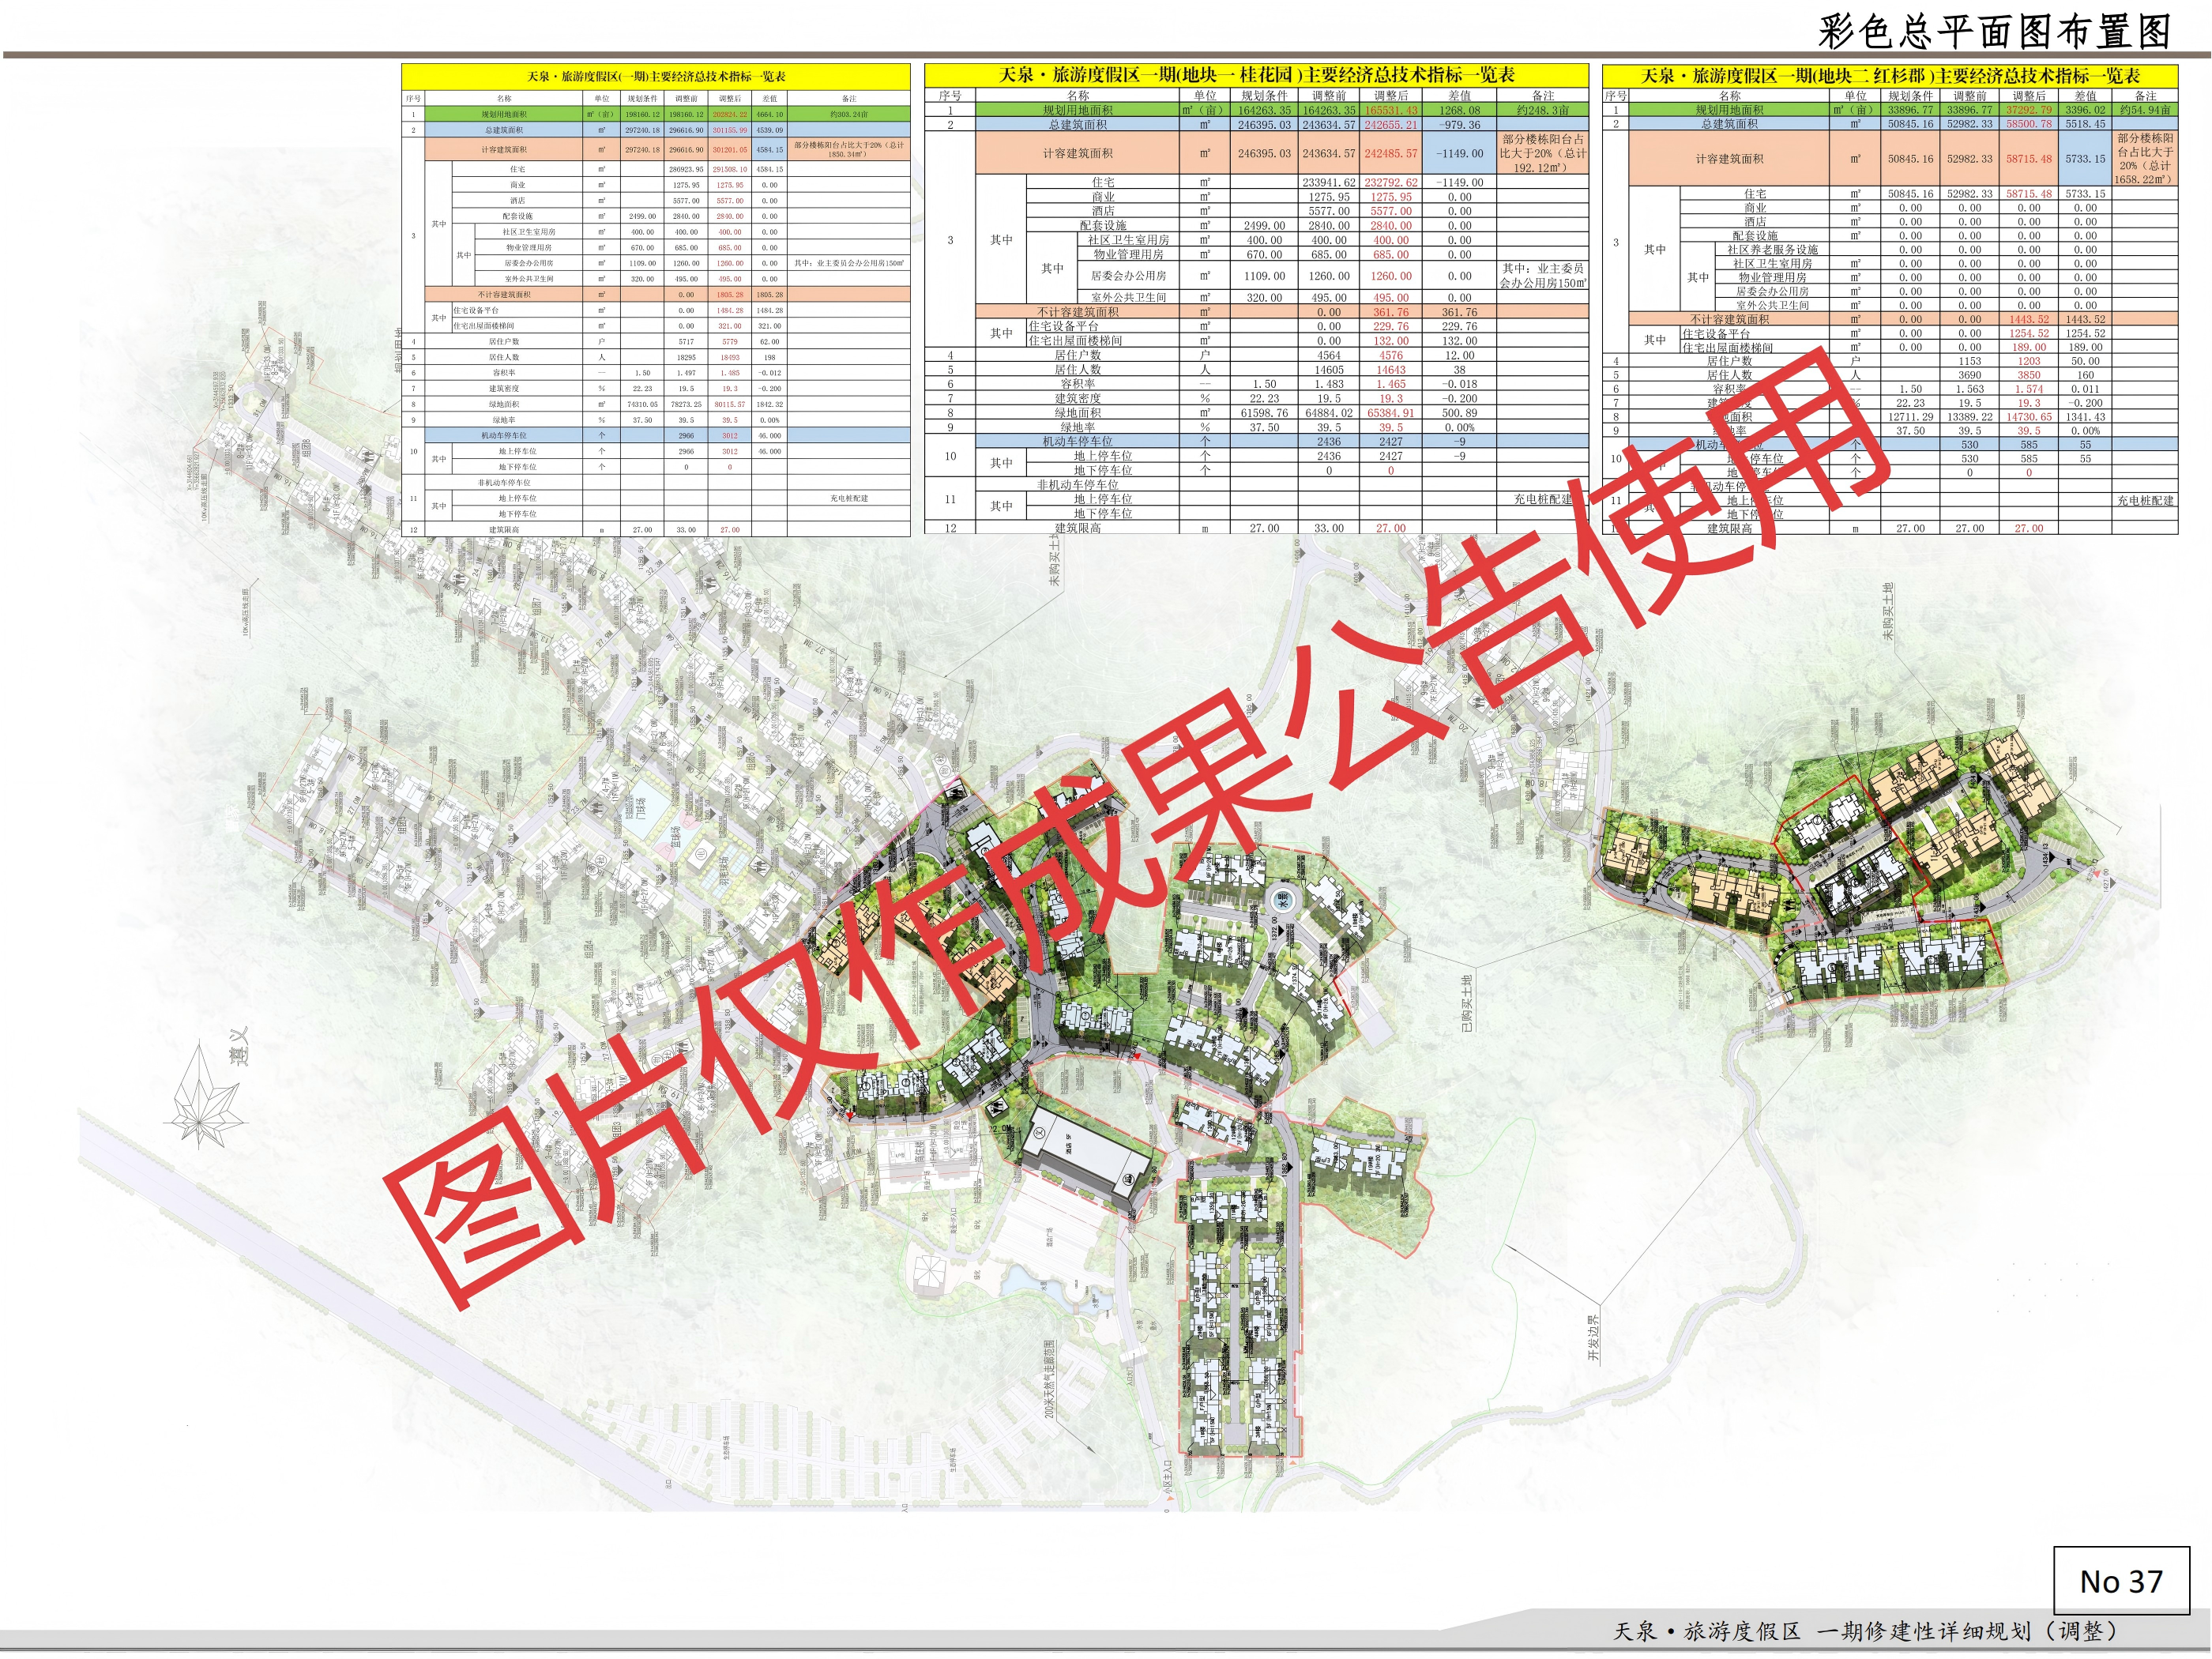Select the difference value 1341.43
Image resolution: width=2212 pixels, height=1659 pixels.
click(2085, 417)
